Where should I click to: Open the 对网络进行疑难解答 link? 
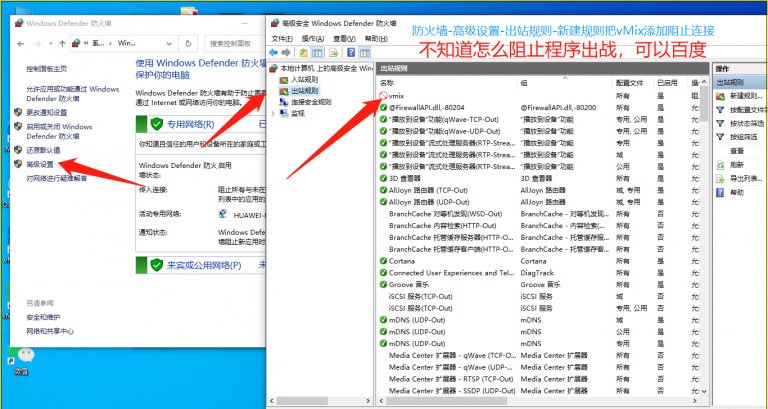[x=56, y=178]
